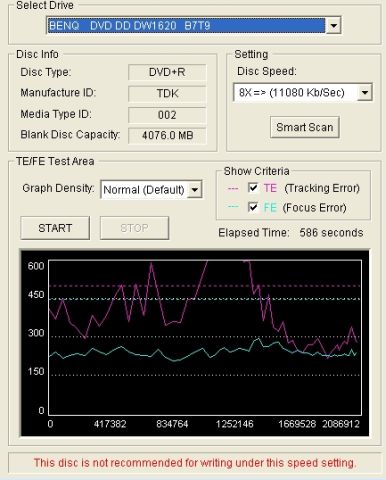Open the Select Drive dropdown arrow
The height and width of the screenshot is (480, 386).
pyautogui.click(x=333, y=25)
